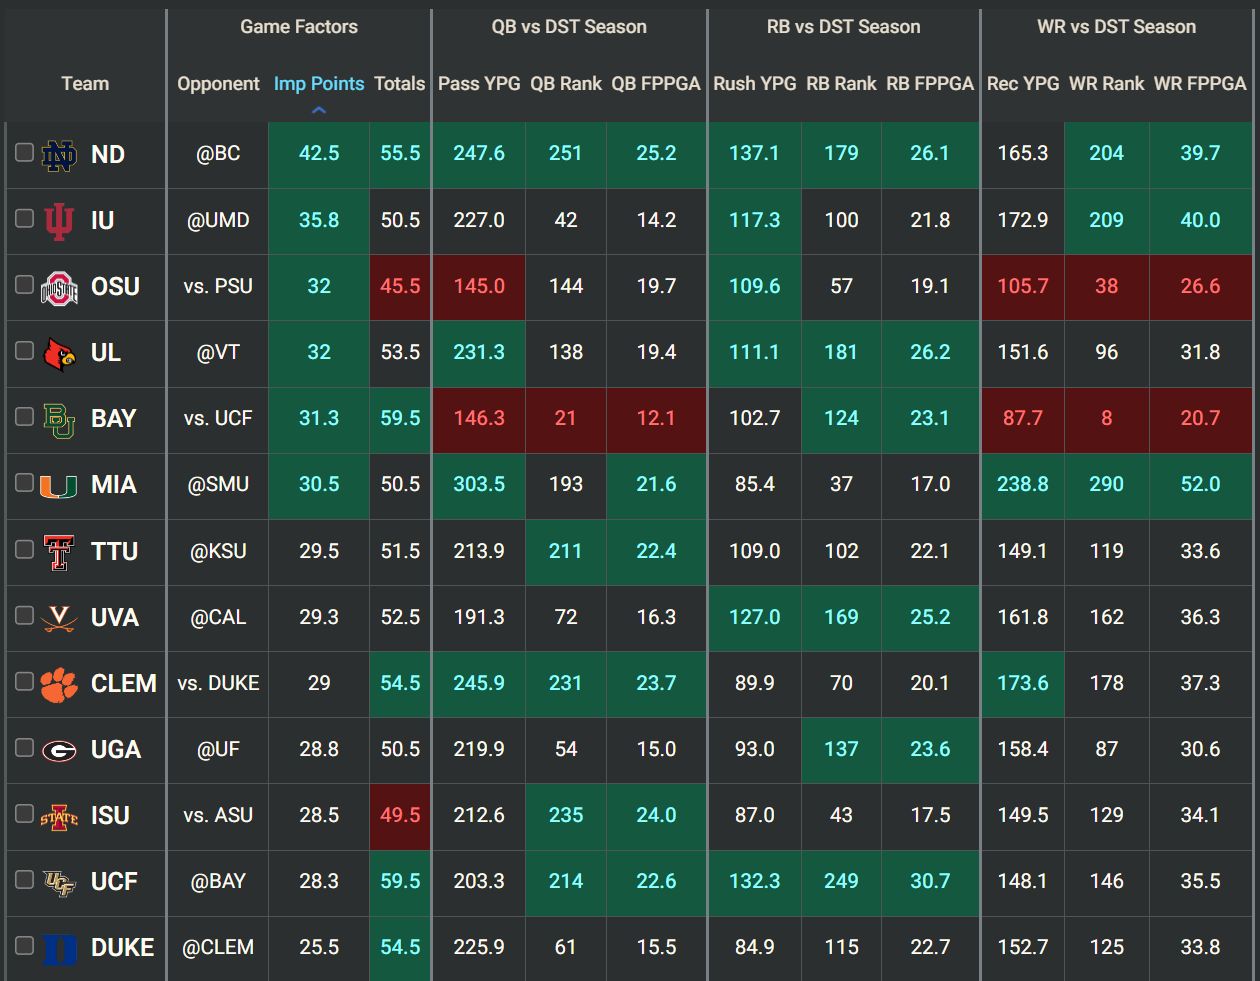Select UVA Rush YPG 127.0 cell
Viewport: 1260px width, 981px height.
[x=755, y=618]
